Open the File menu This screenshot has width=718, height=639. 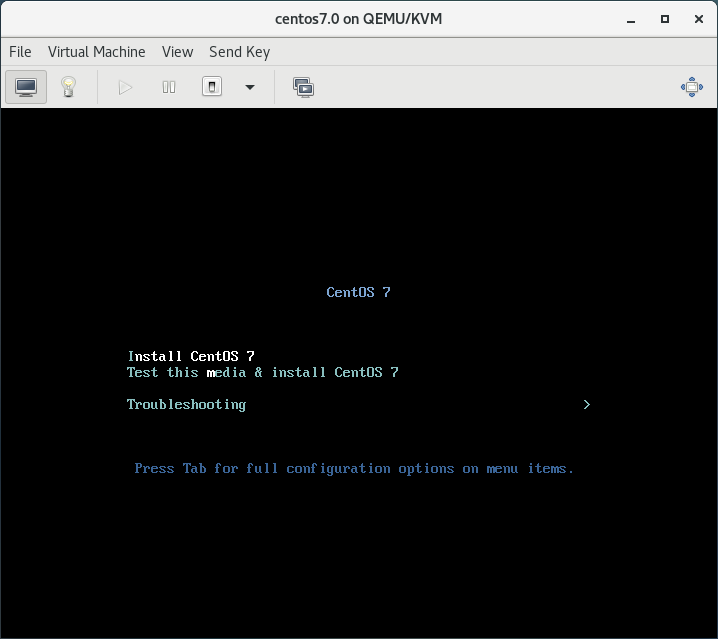[x=20, y=52]
